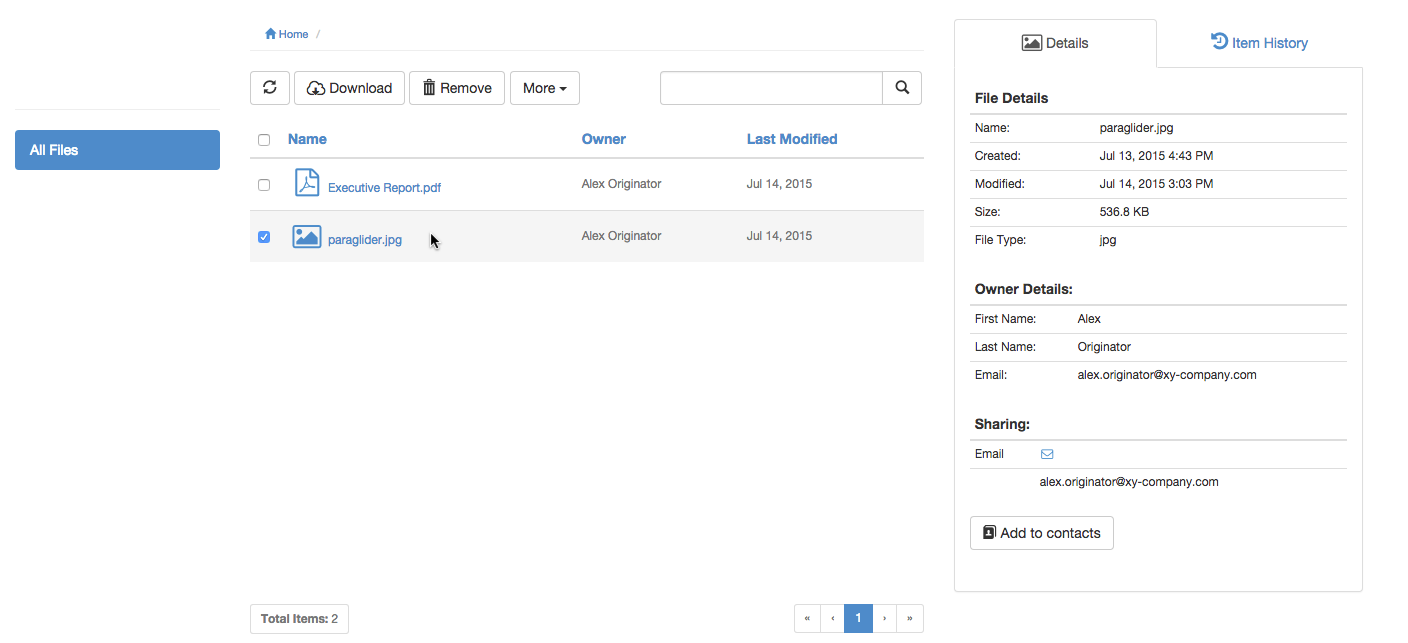The height and width of the screenshot is (643, 1408).
Task: Click the PDF icon for Executive Report
Action: pyautogui.click(x=306, y=184)
